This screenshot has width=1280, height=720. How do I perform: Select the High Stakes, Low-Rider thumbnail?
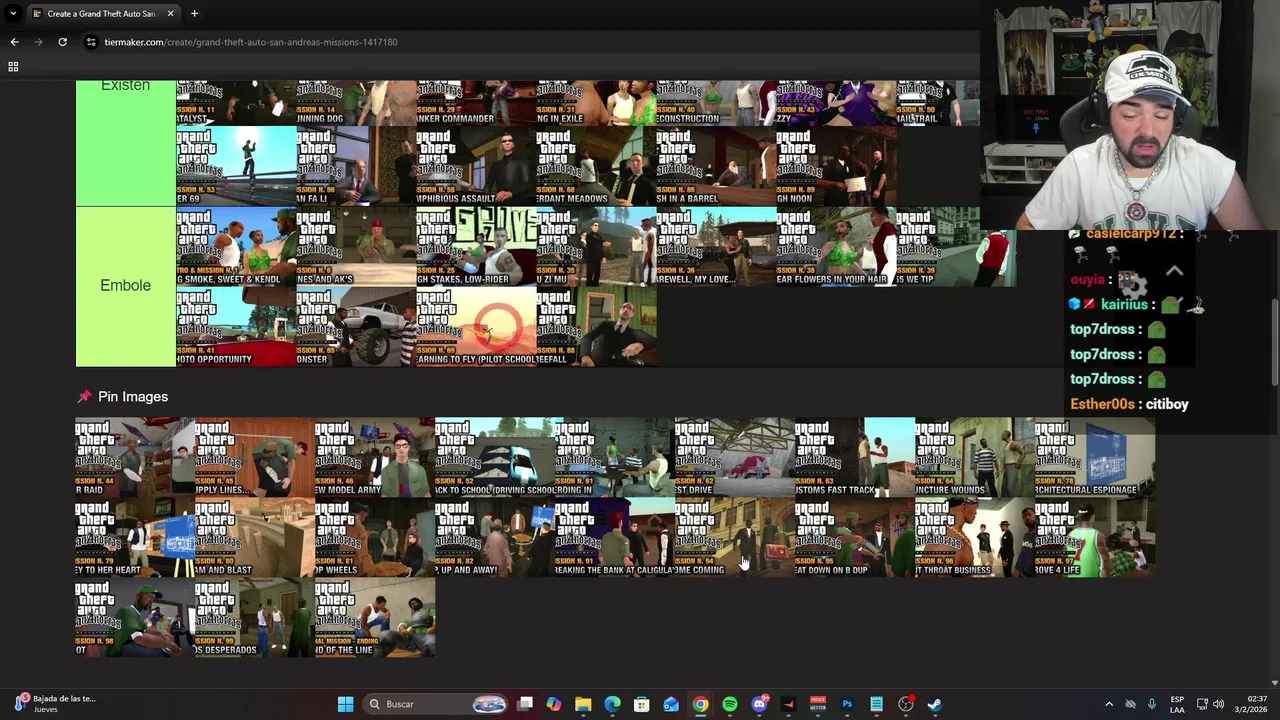click(476, 246)
